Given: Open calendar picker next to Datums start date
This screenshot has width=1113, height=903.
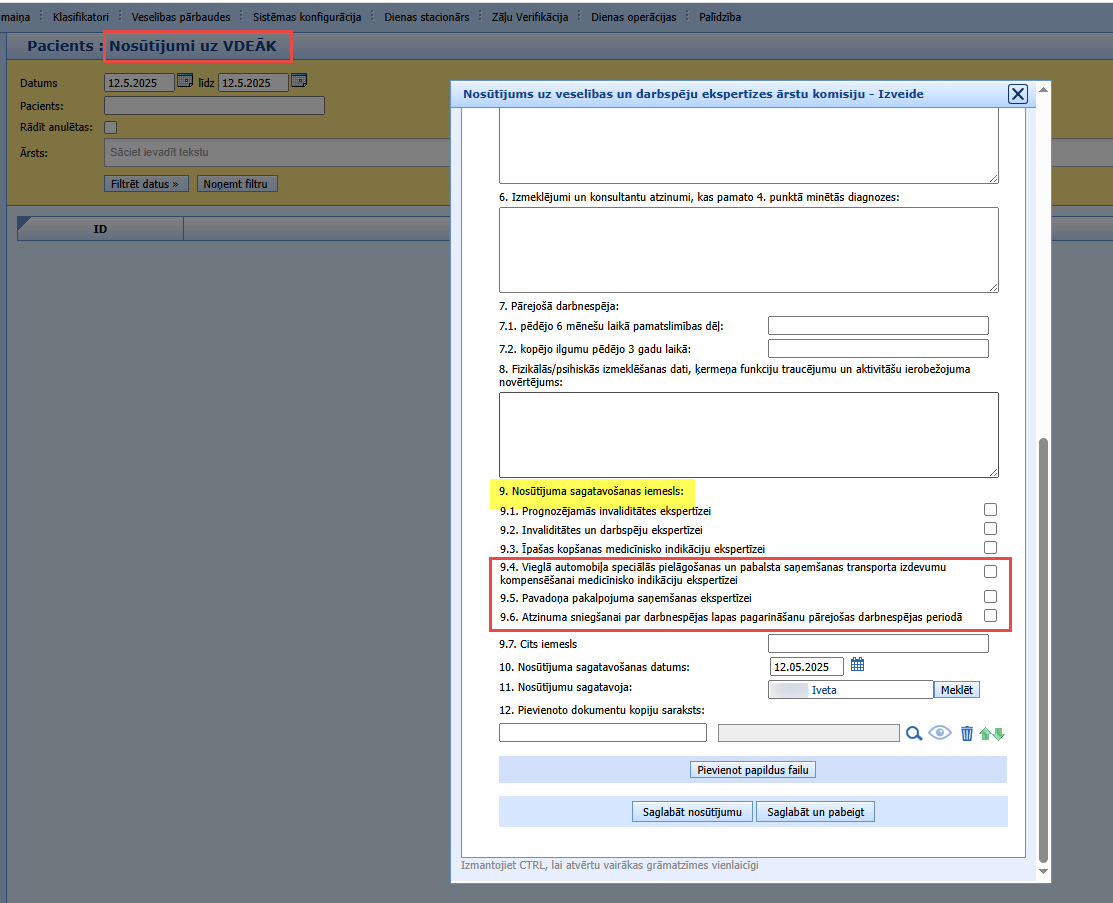Looking at the screenshot, I should click(185, 81).
